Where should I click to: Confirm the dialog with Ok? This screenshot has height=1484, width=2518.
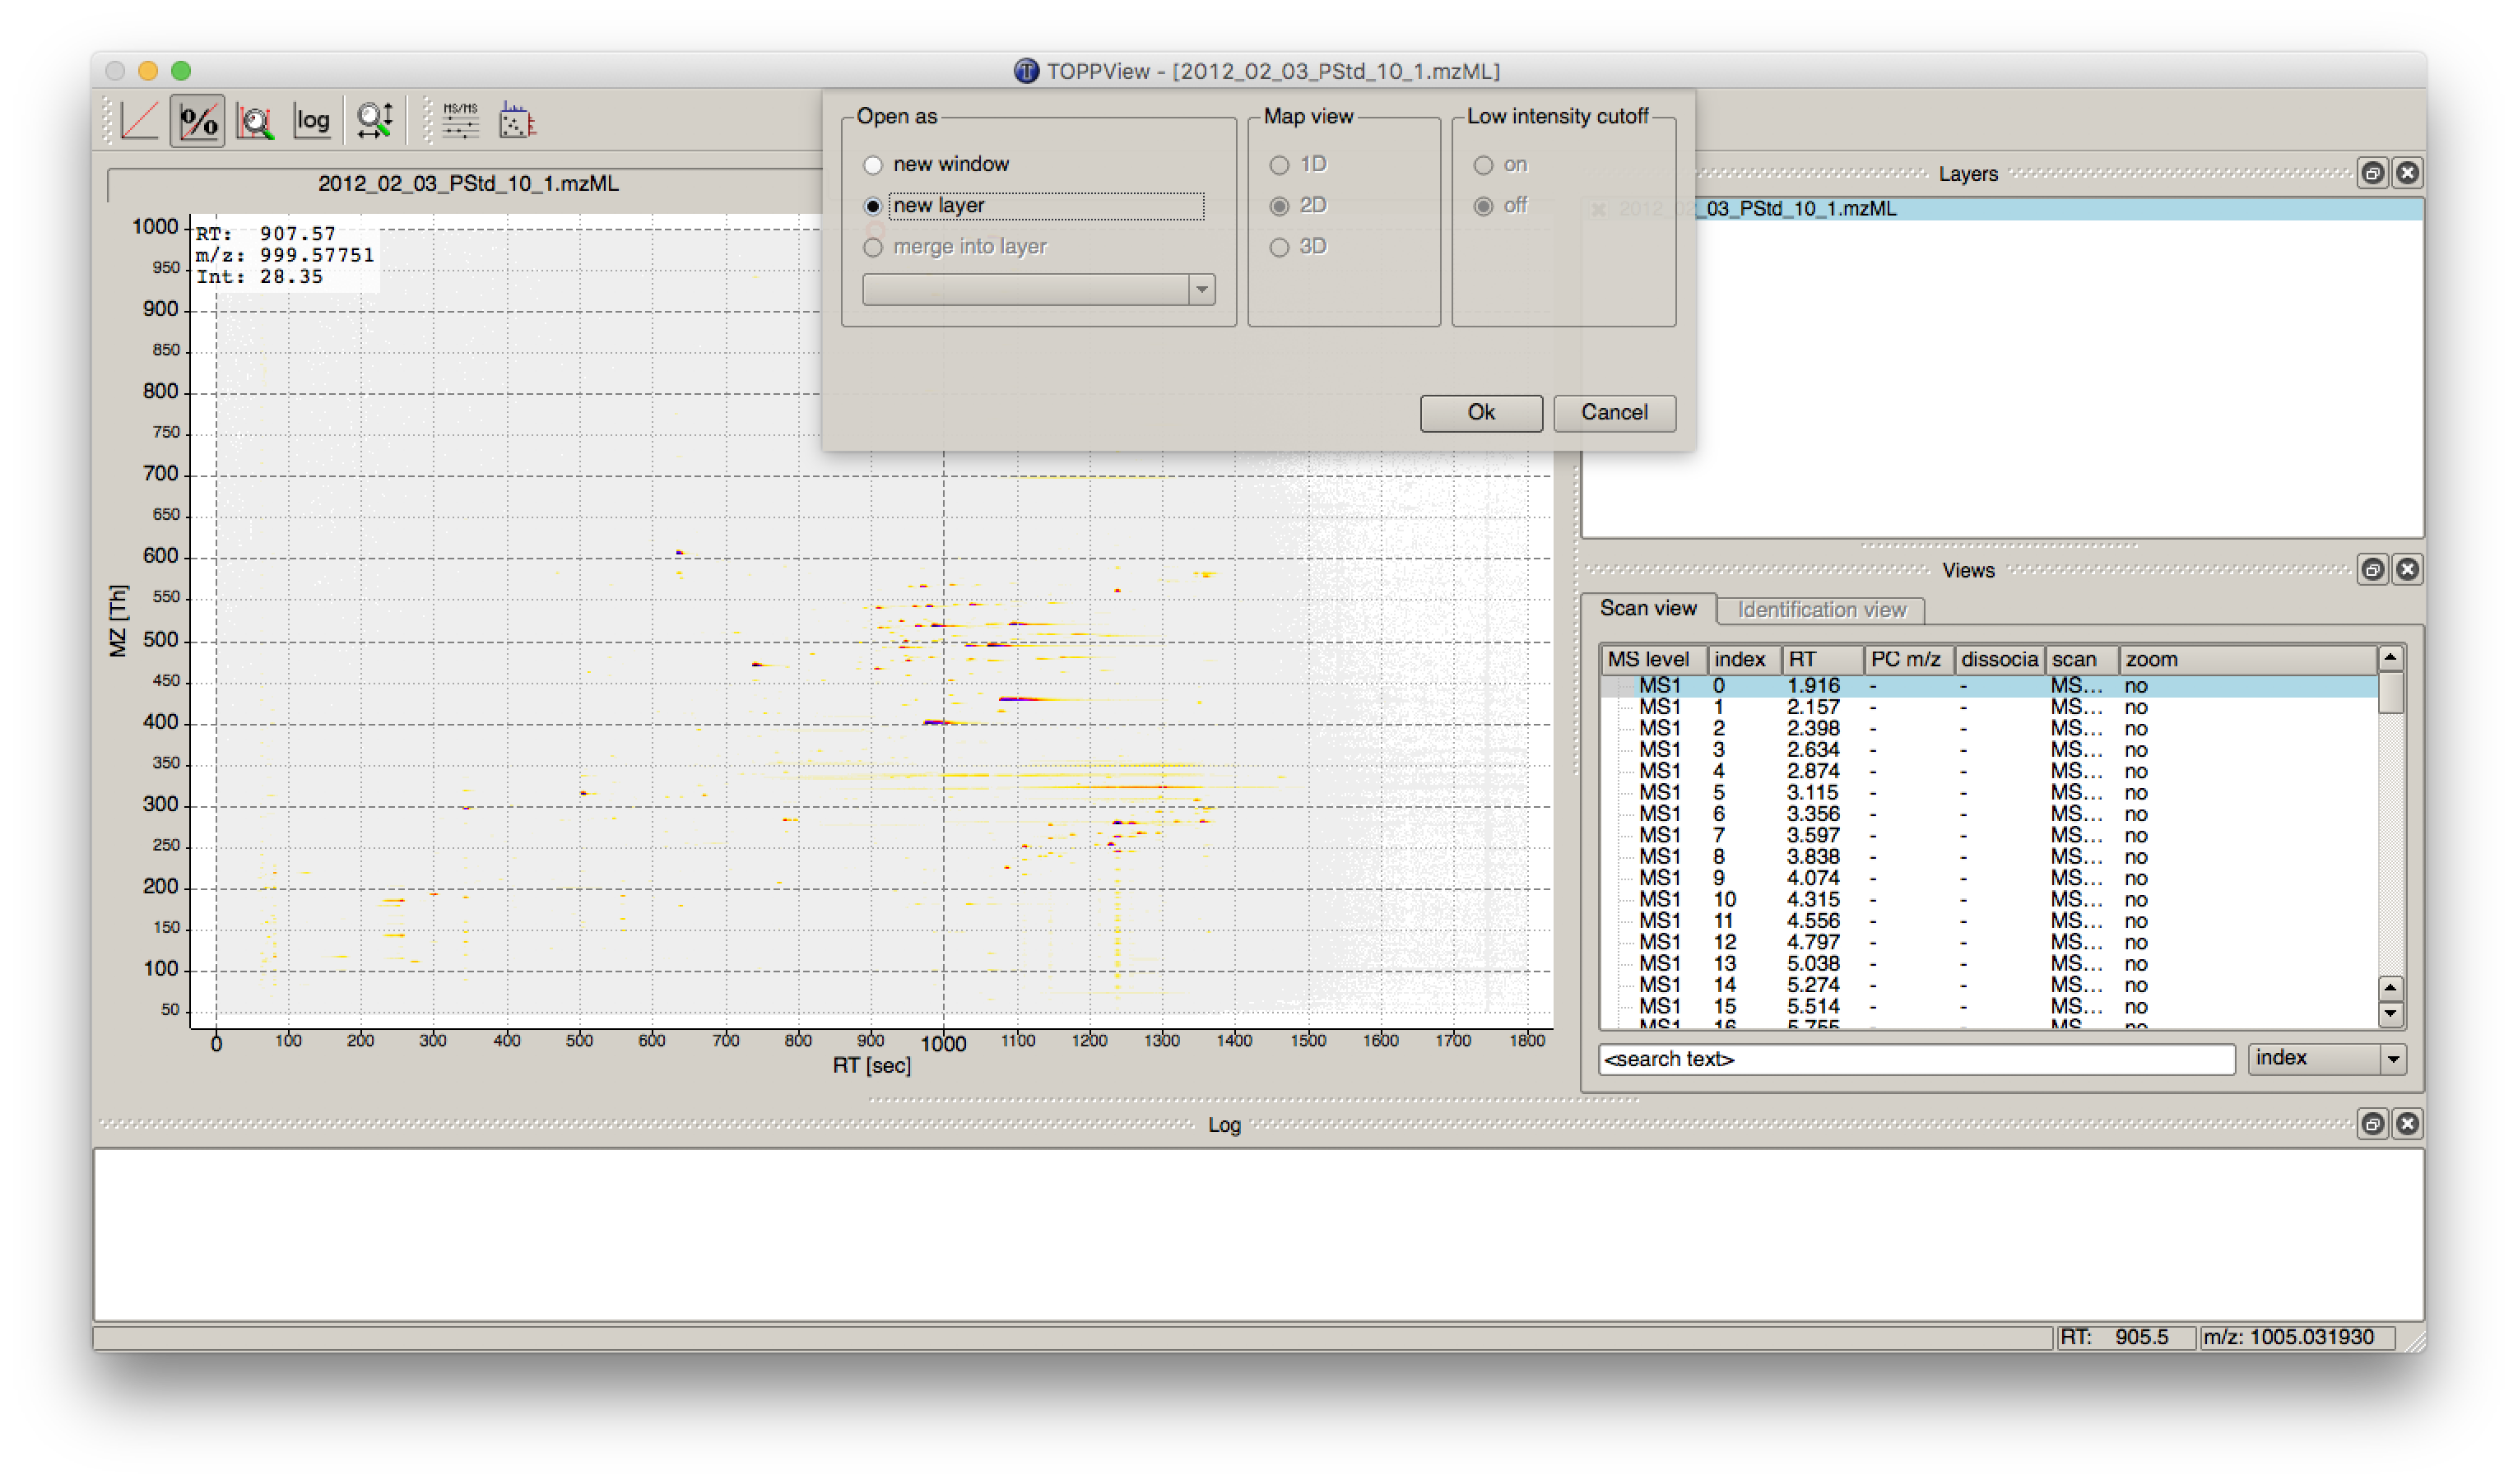point(1481,413)
